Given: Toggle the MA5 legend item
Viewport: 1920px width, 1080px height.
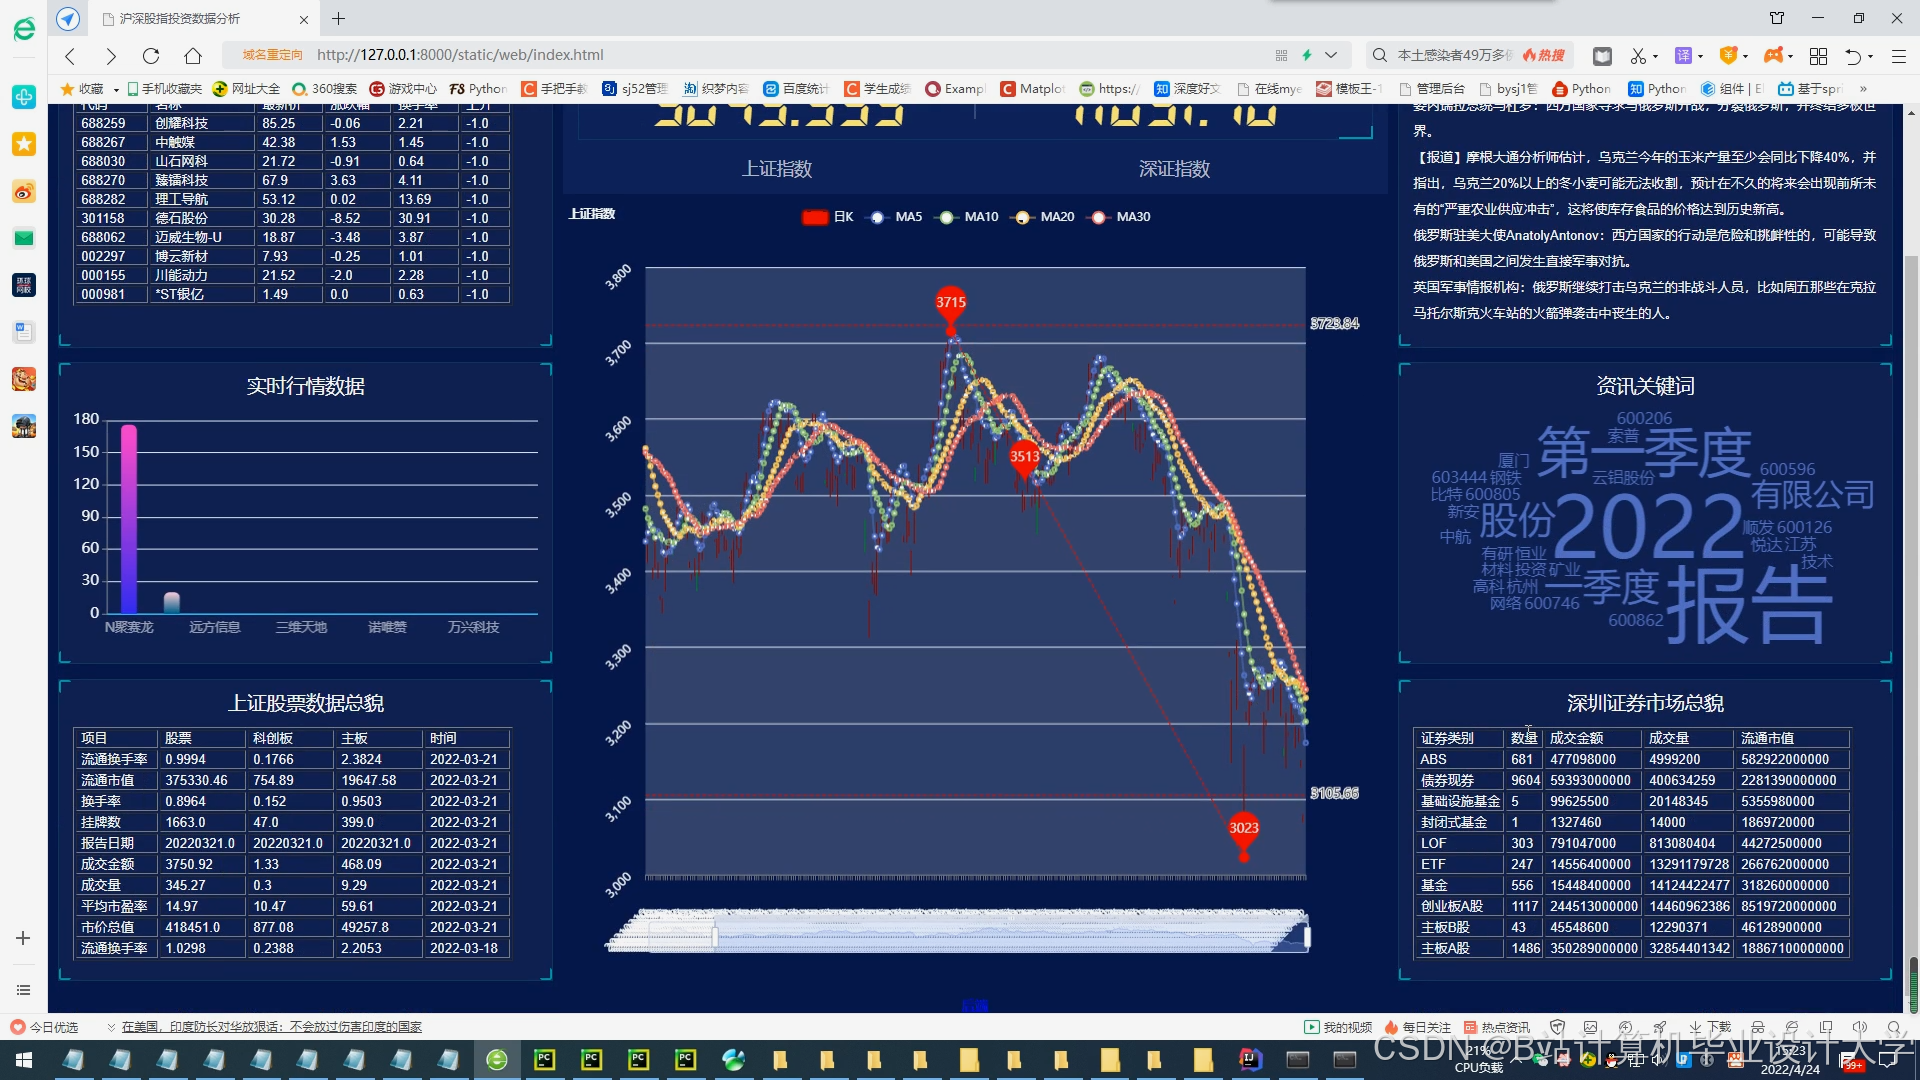Looking at the screenshot, I should (x=895, y=217).
